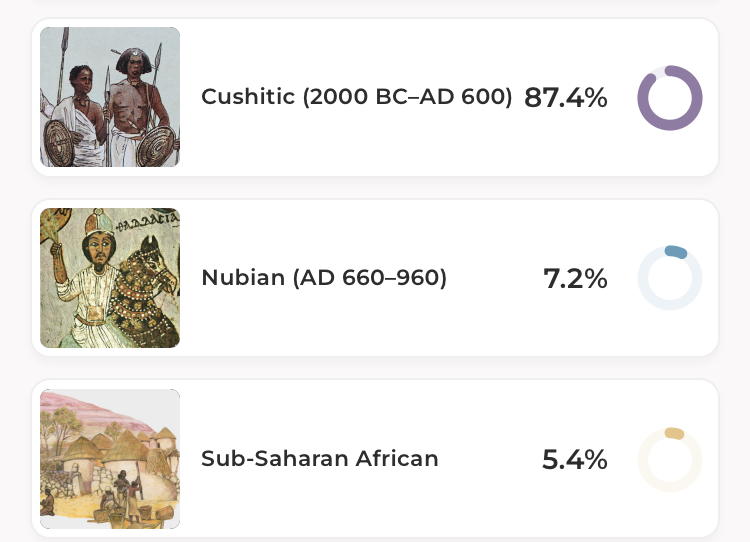Select the 5.4% Sub-Saharan percentage
Screen dimensions: 750x542
click(574, 460)
